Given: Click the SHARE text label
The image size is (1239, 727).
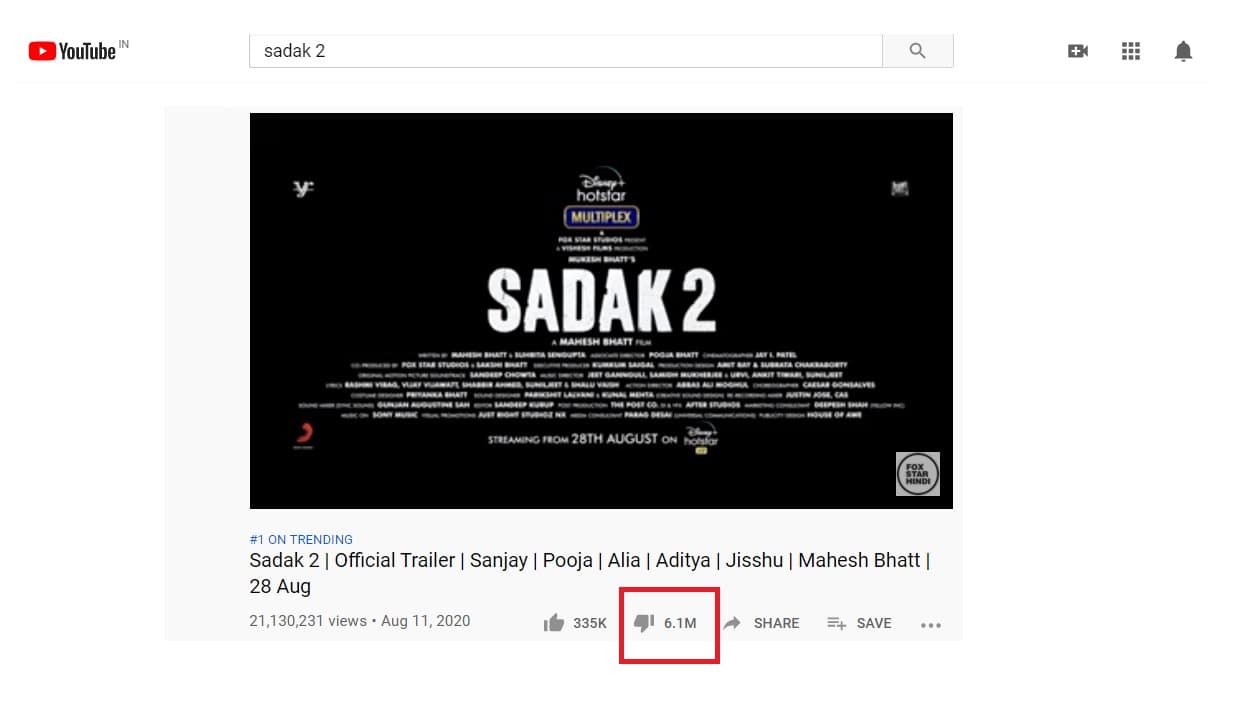Looking at the screenshot, I should 776,623.
